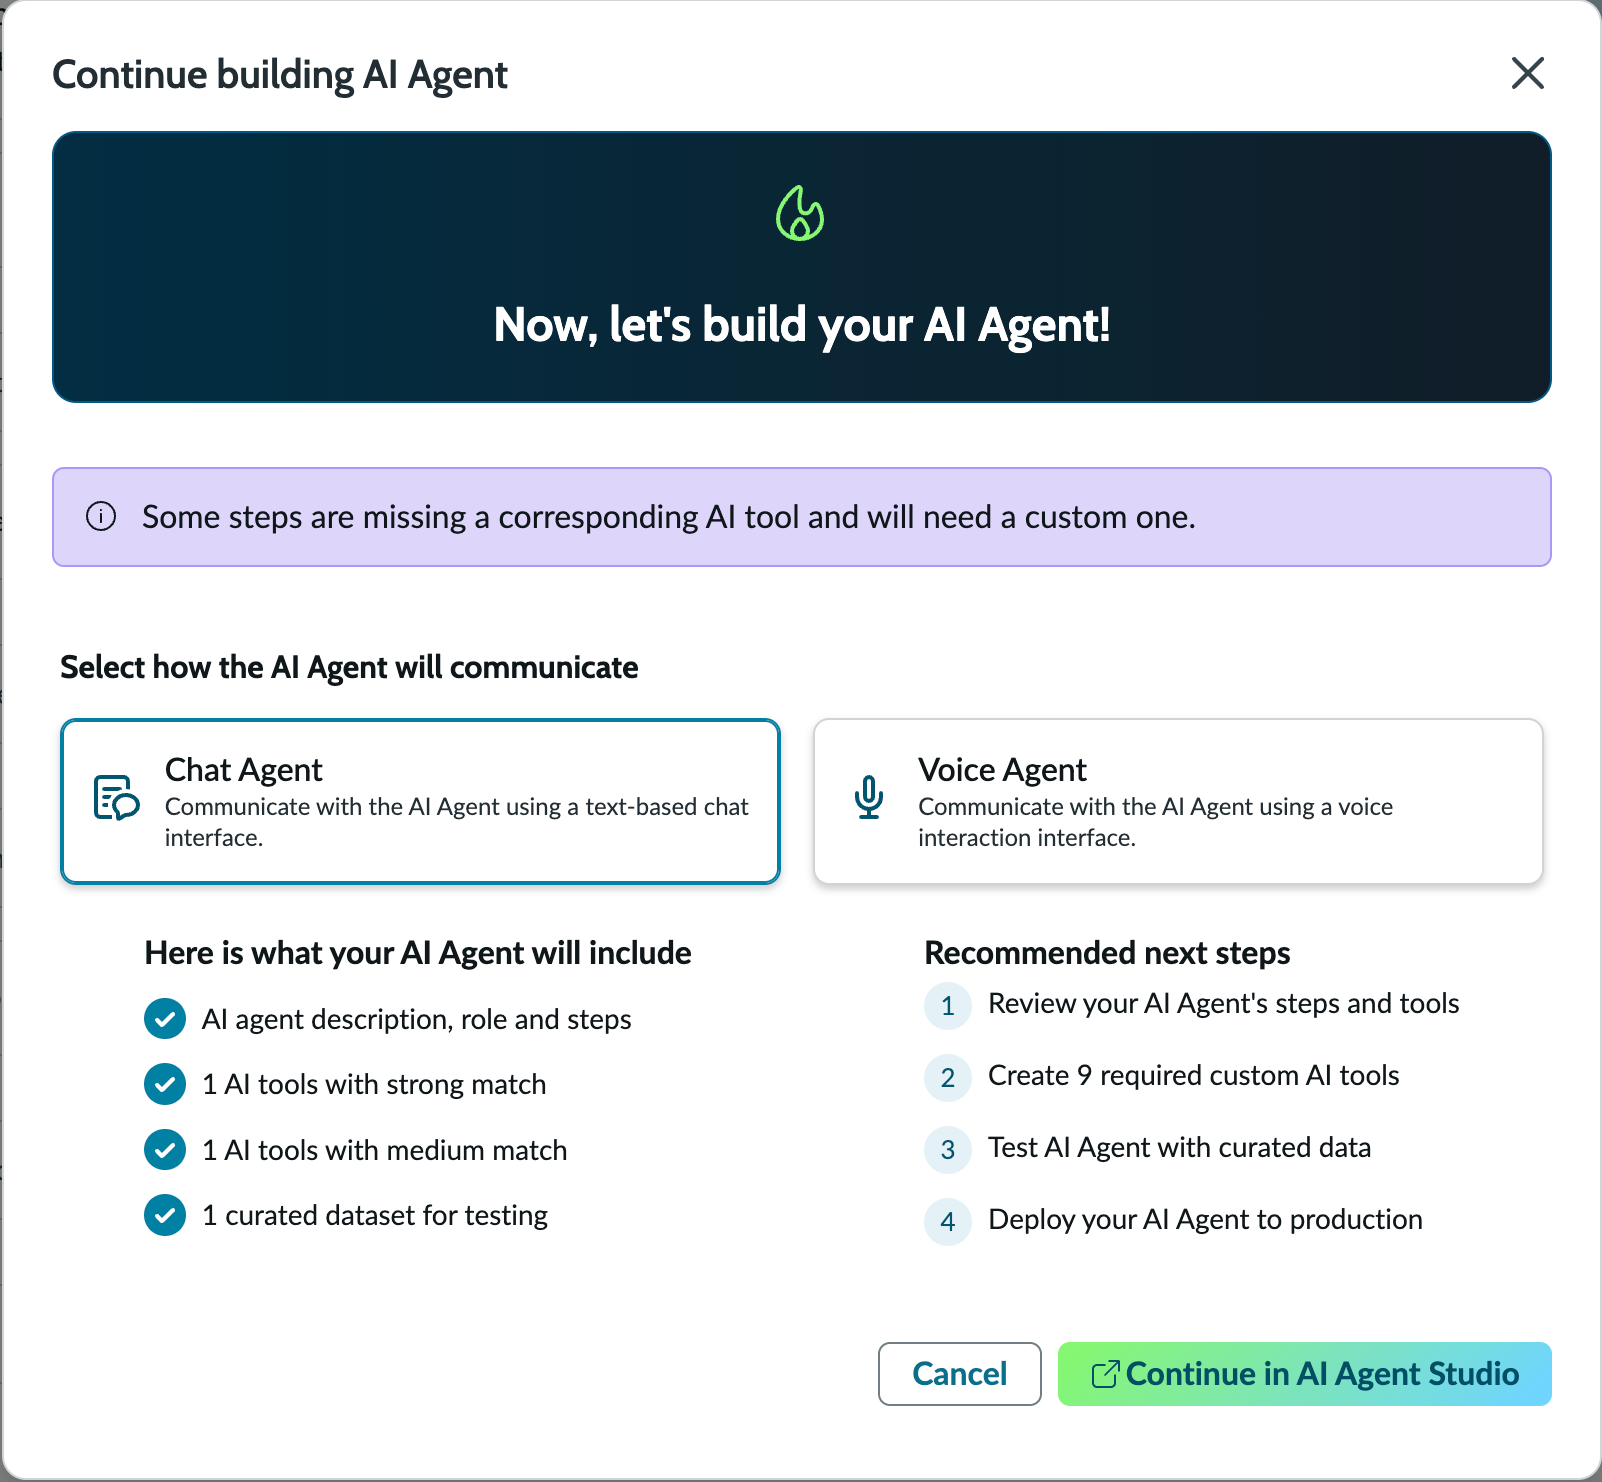1602x1482 pixels.
Task: Click '1 AI tools with medium match' text
Action: [385, 1150]
